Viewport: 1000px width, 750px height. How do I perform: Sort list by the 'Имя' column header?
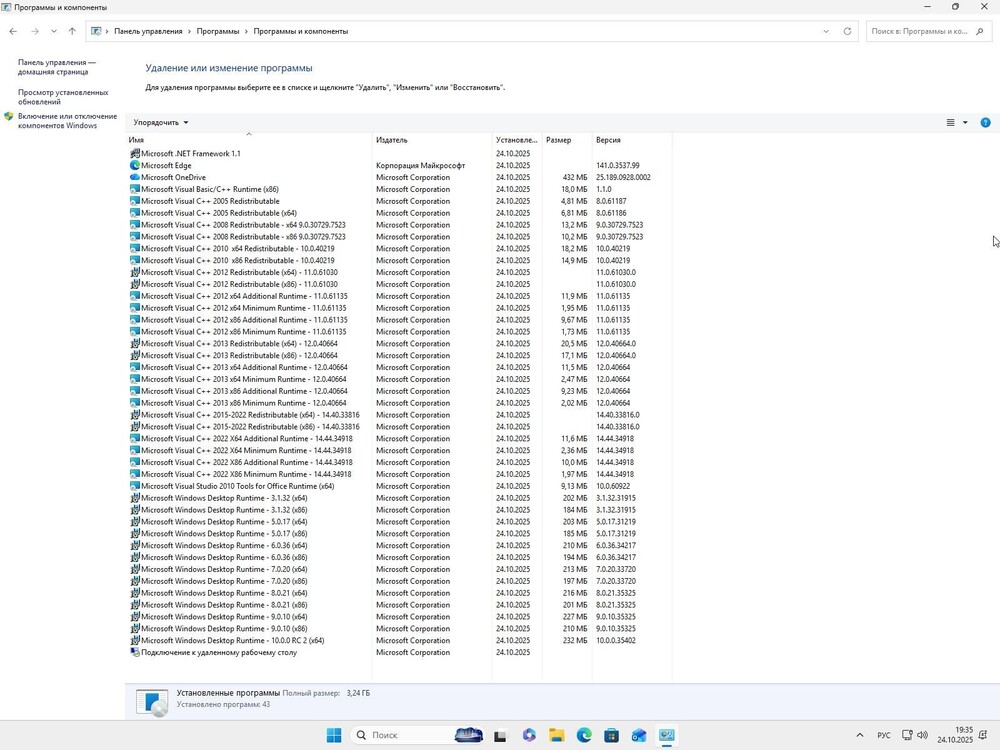tap(137, 140)
